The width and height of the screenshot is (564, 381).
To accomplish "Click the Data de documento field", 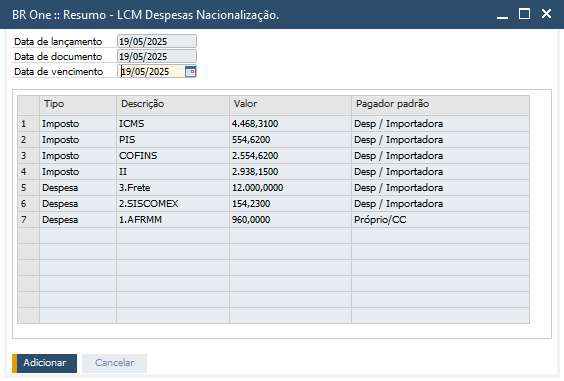I will coord(157,56).
